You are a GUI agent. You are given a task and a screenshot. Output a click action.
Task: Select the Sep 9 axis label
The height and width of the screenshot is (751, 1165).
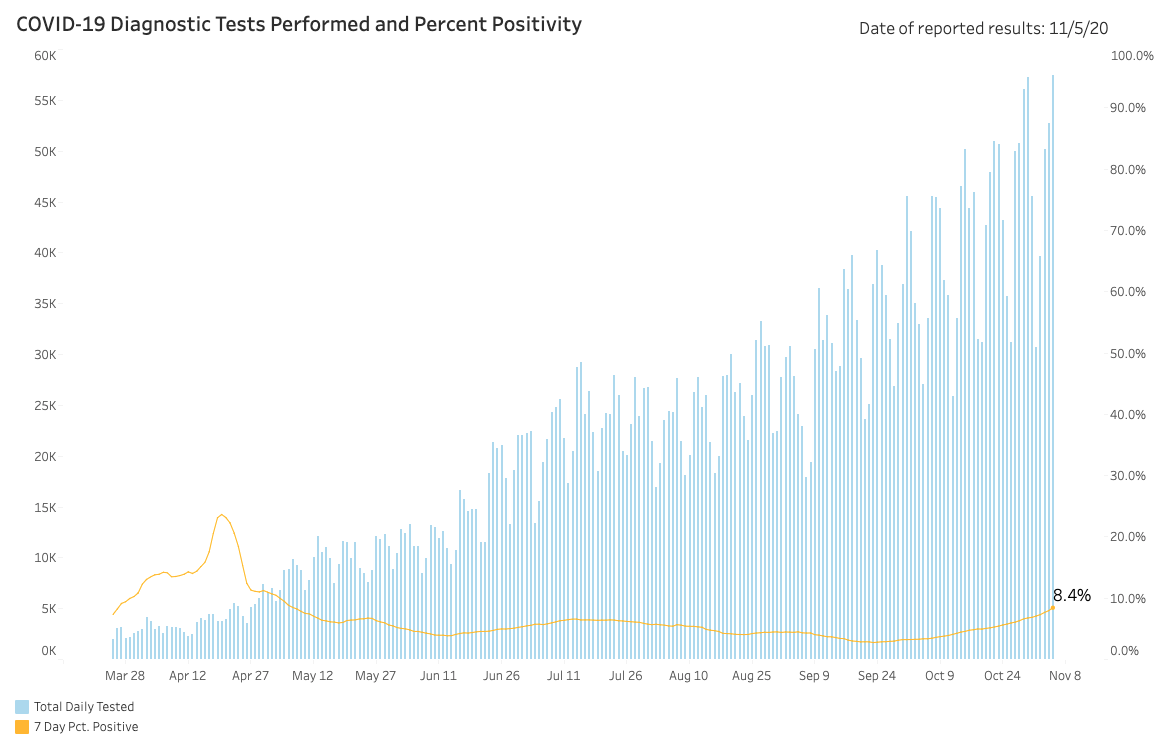(x=814, y=675)
